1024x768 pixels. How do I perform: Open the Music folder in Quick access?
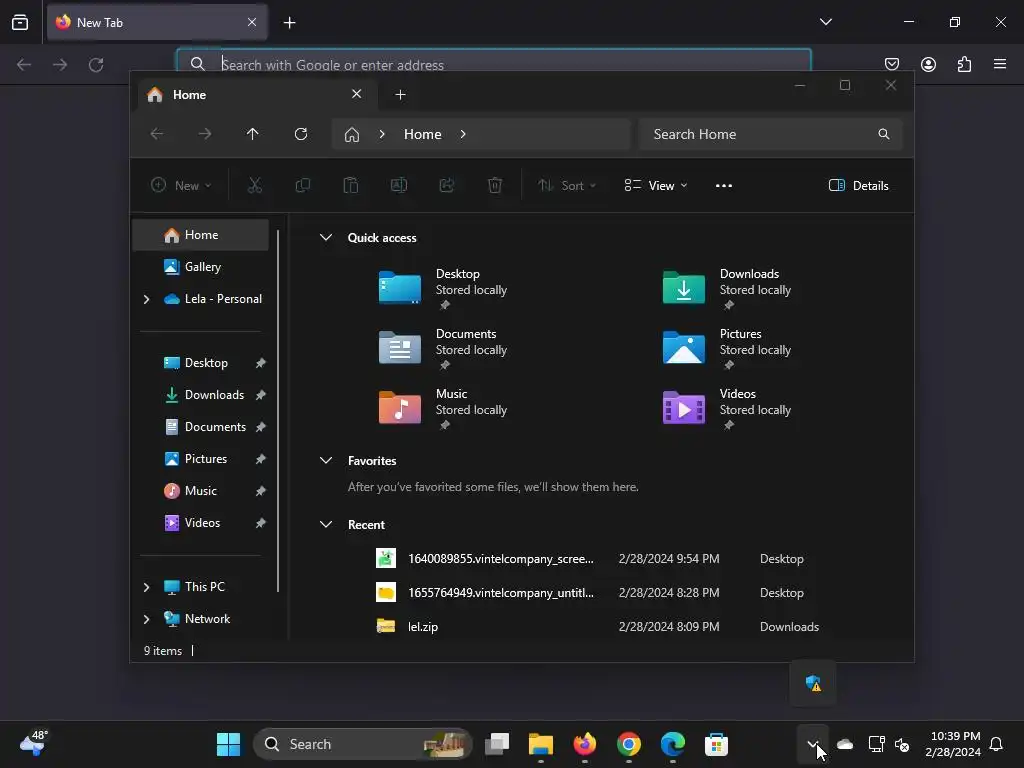(x=444, y=408)
